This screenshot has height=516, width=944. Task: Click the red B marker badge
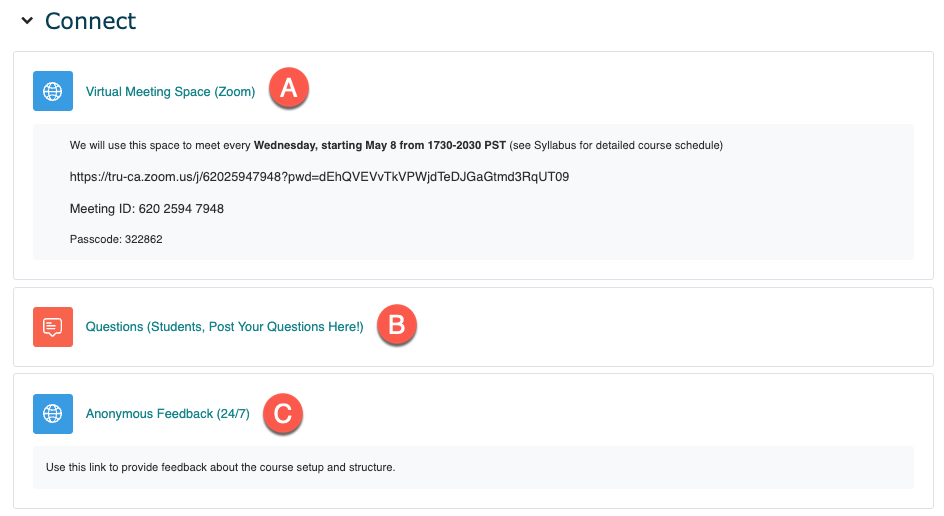pos(397,325)
